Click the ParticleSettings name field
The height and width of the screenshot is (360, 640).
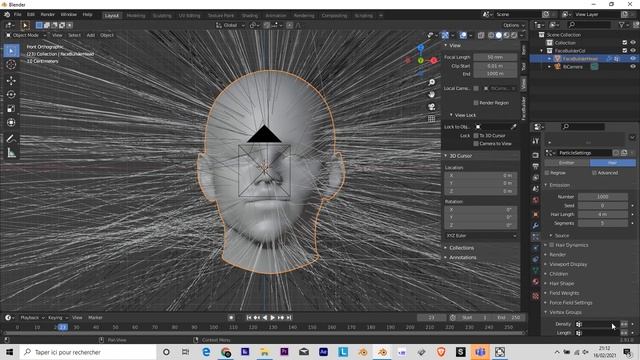pos(584,153)
